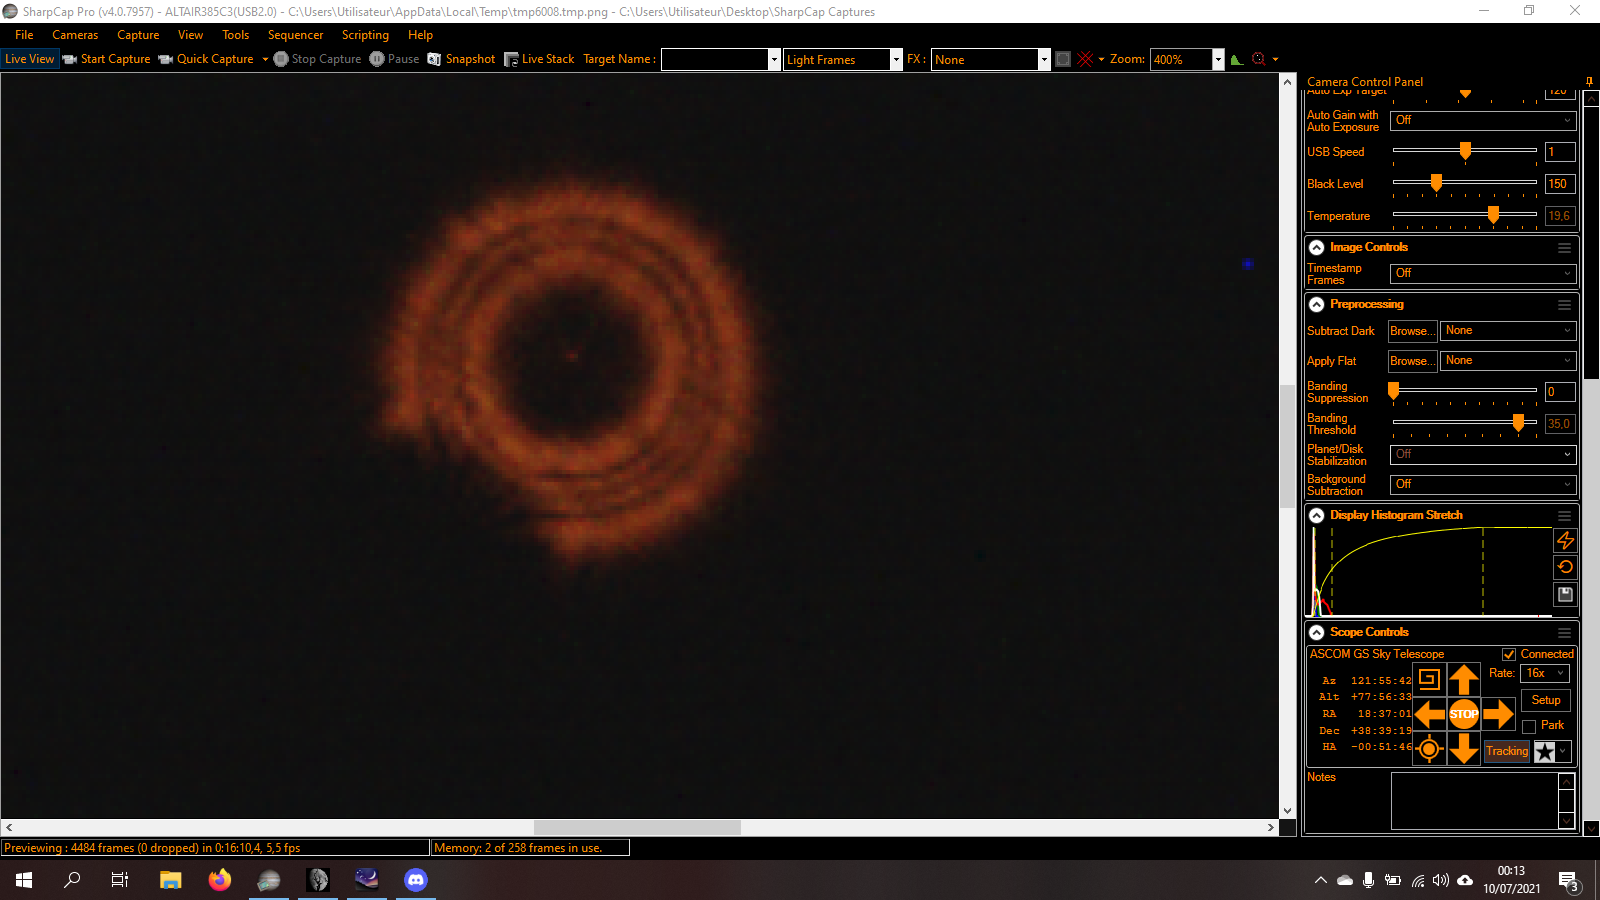Uncheck the Connected telescope checkbox
This screenshot has height=900, width=1600.
tap(1509, 654)
